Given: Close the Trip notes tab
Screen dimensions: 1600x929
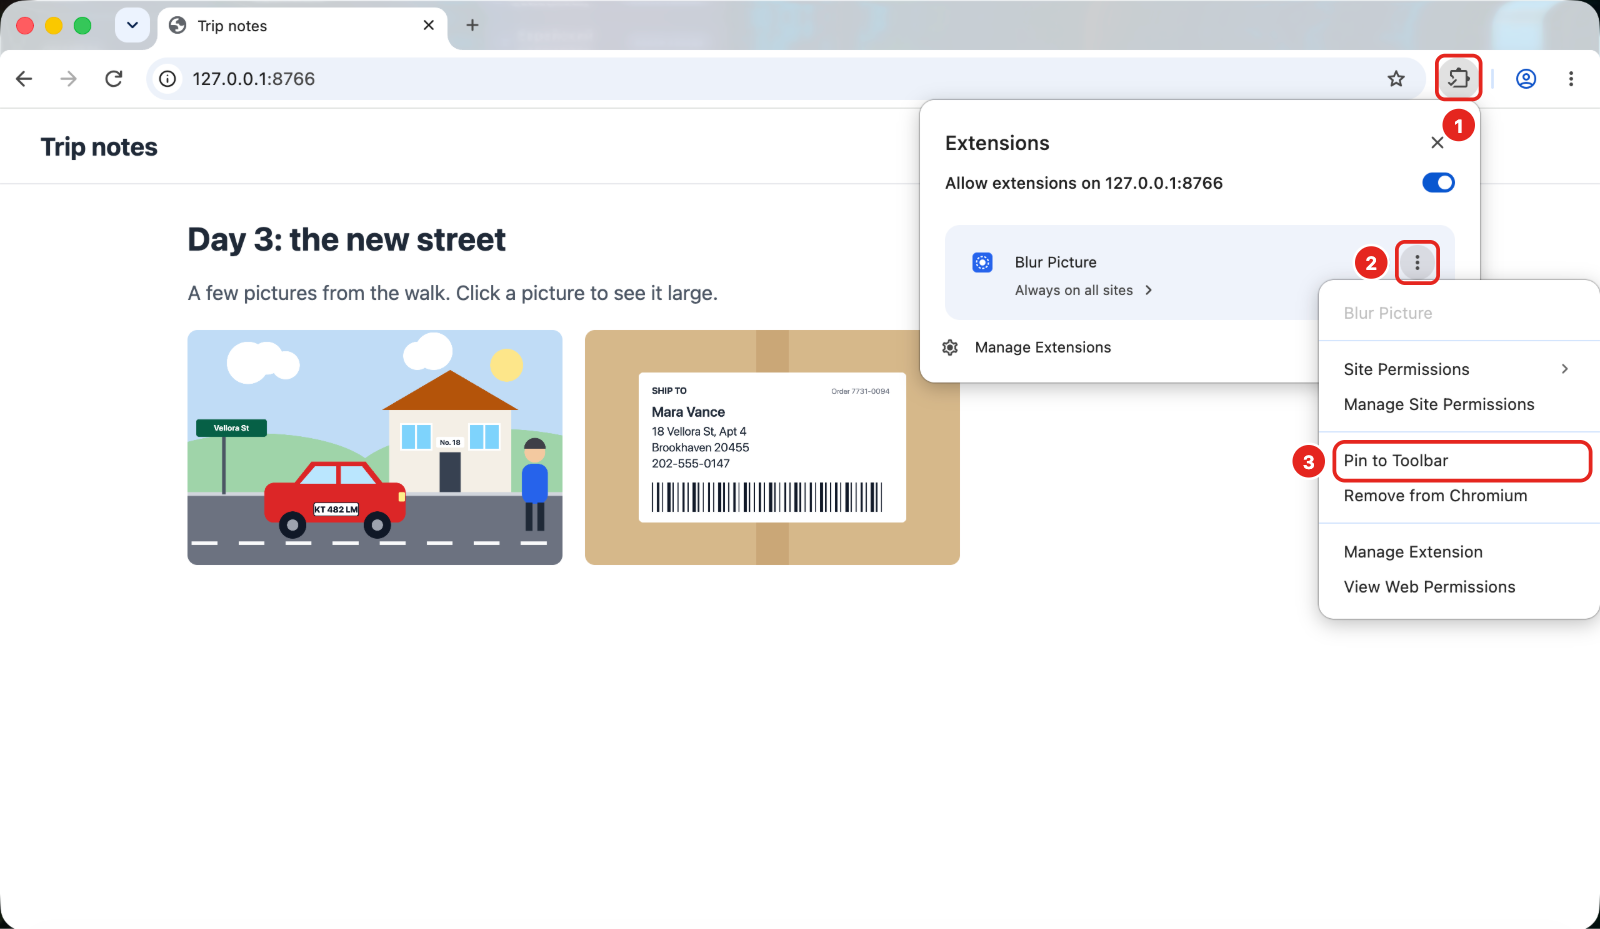Looking at the screenshot, I should click(429, 25).
